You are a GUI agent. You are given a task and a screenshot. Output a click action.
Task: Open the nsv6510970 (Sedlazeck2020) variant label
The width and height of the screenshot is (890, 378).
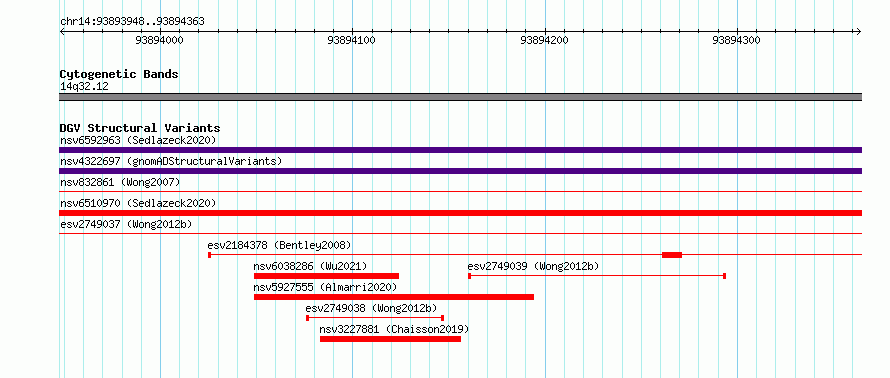[138, 203]
